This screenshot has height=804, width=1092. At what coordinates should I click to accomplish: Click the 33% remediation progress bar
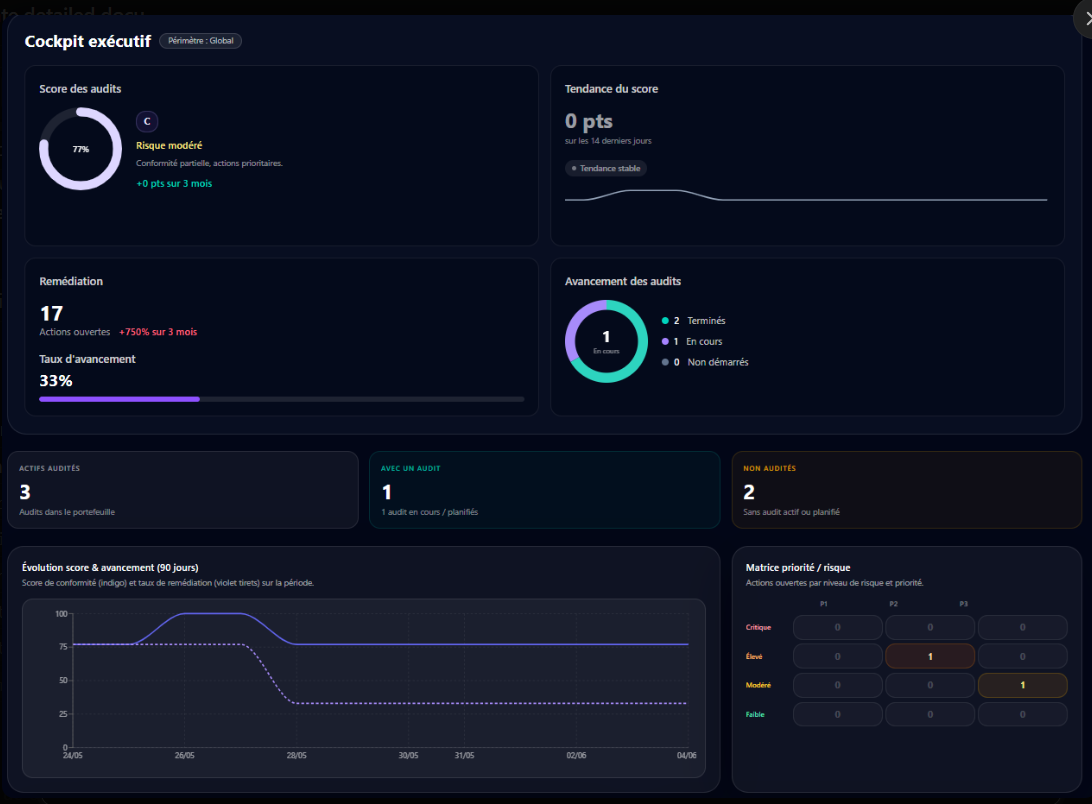(x=281, y=399)
